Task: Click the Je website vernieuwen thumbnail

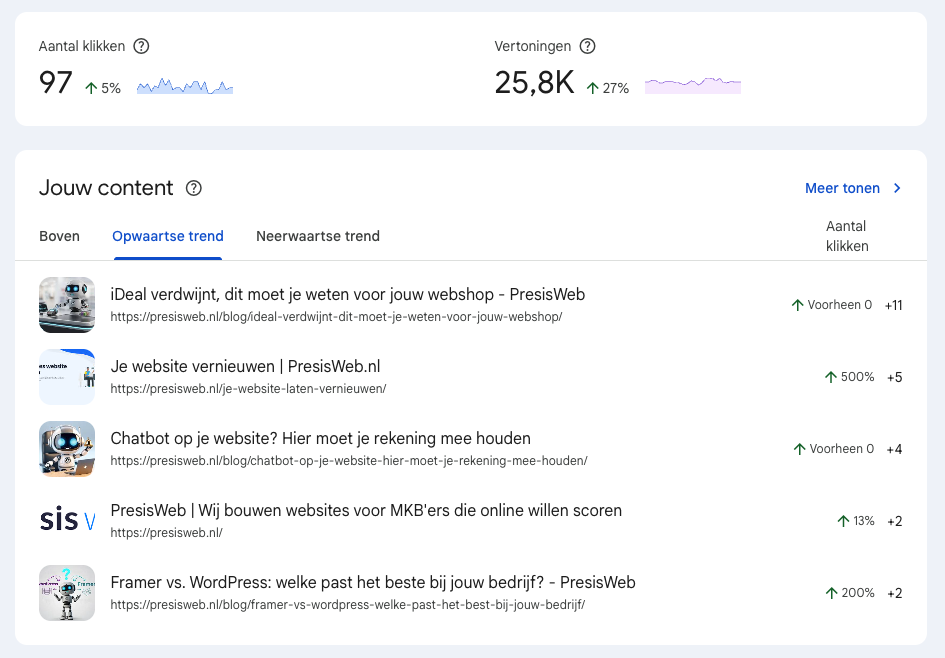Action: click(67, 377)
